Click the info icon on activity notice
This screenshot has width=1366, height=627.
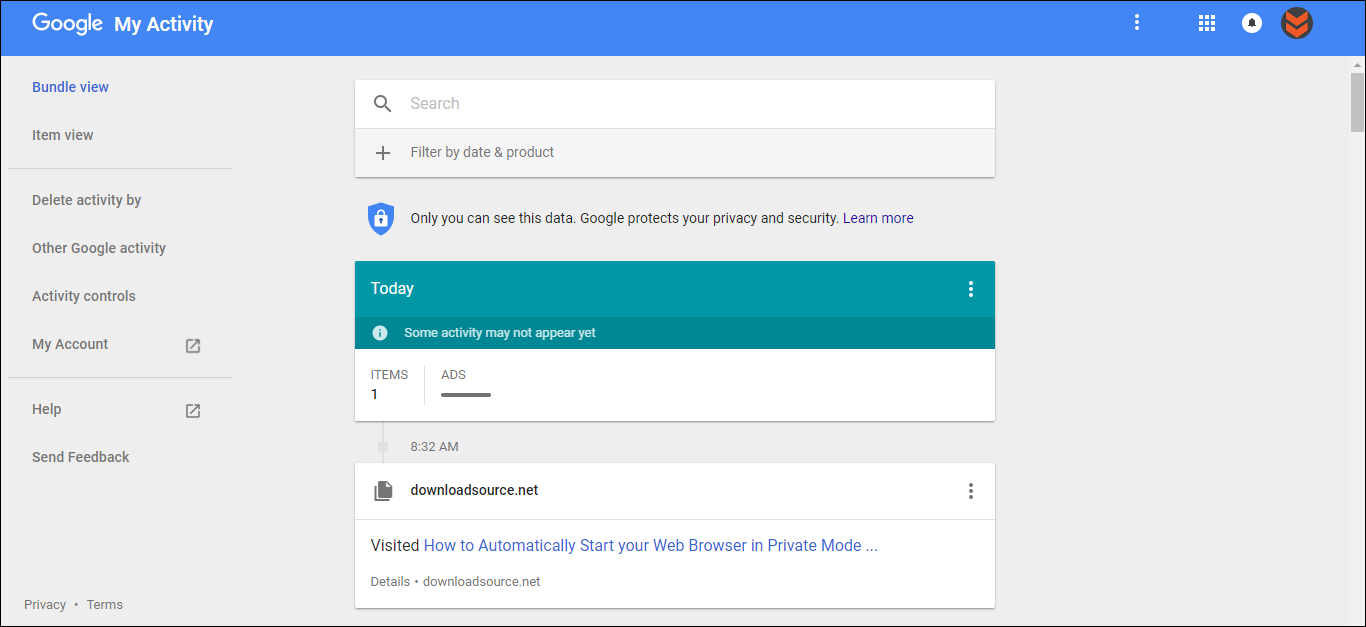pyautogui.click(x=380, y=333)
